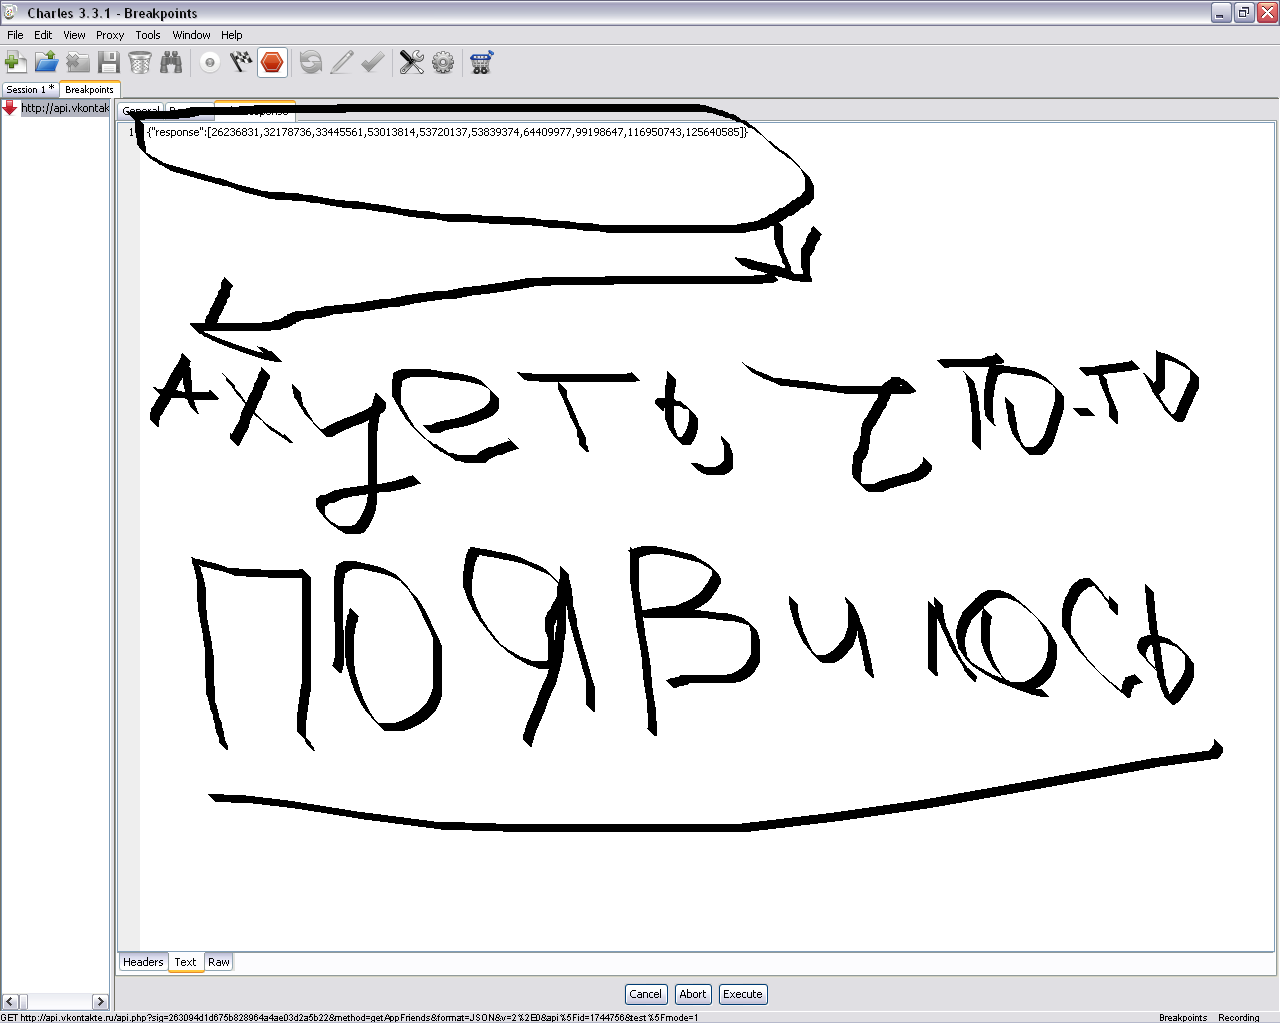The width and height of the screenshot is (1280, 1024).
Task: Toggle recording with the disc button
Action: (x=209, y=63)
